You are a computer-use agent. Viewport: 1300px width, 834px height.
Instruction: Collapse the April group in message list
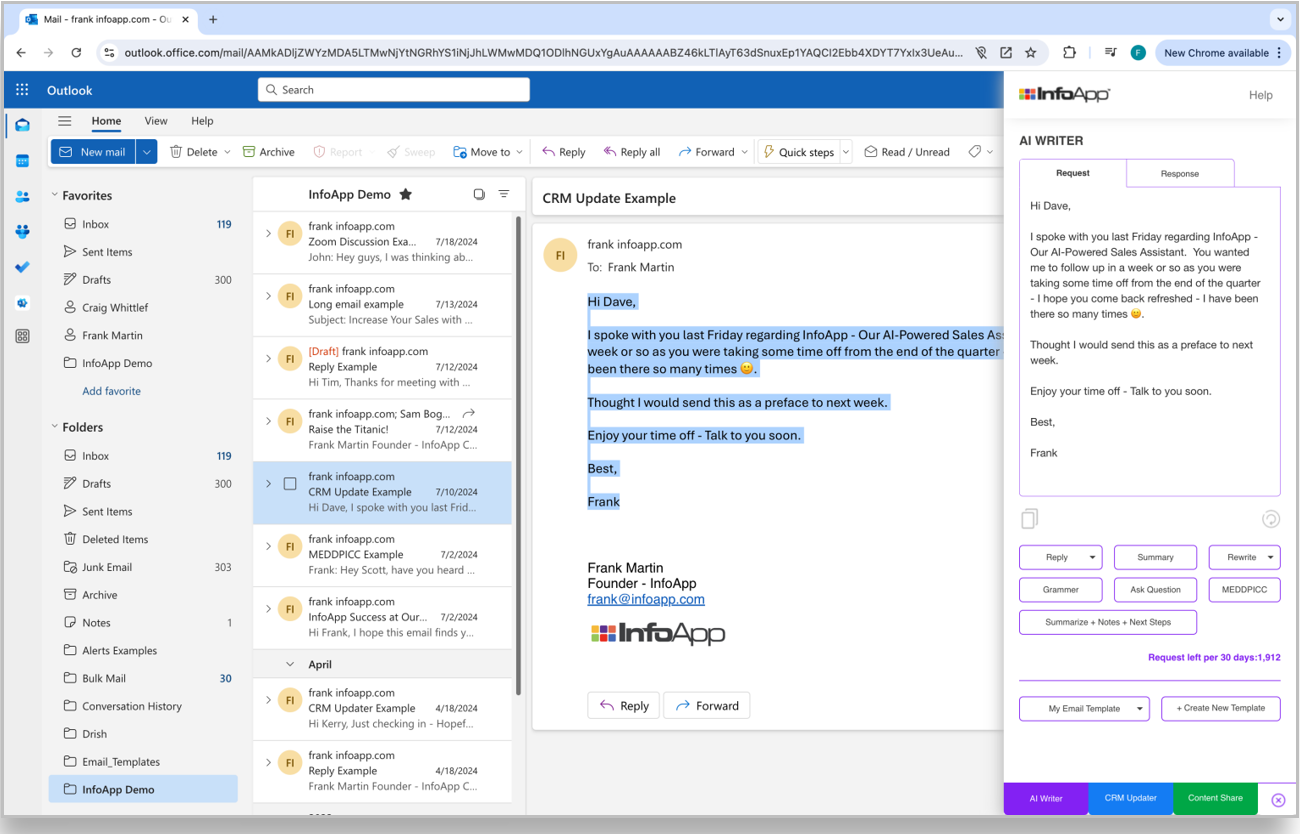tap(290, 664)
